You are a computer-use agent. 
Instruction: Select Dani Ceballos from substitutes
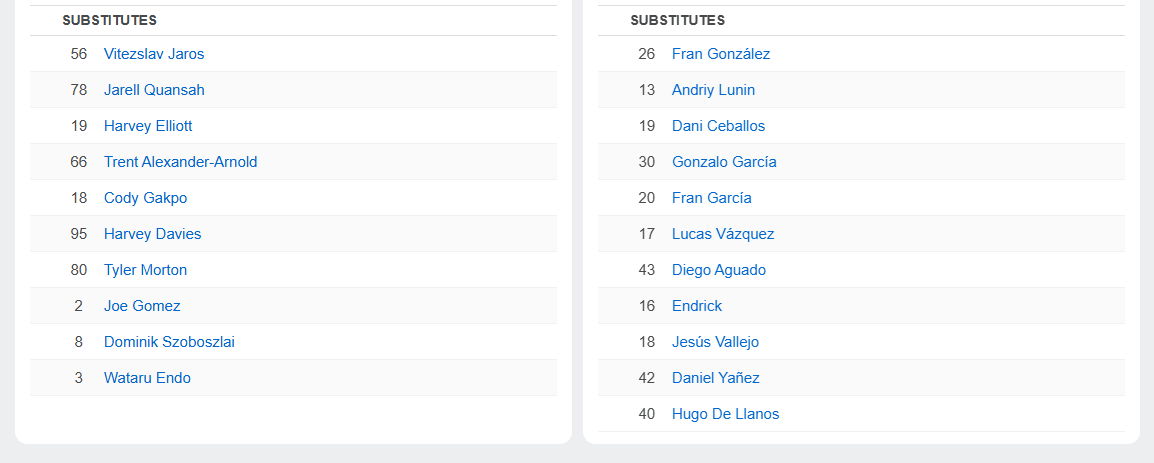pos(718,126)
